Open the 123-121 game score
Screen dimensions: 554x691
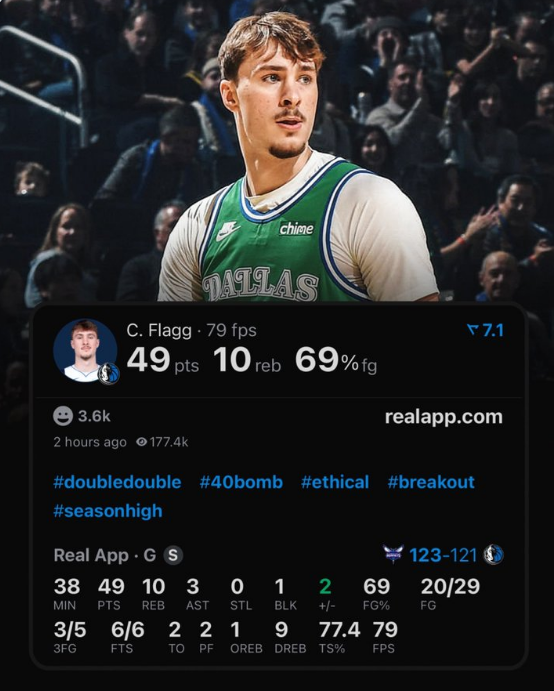tap(443, 555)
